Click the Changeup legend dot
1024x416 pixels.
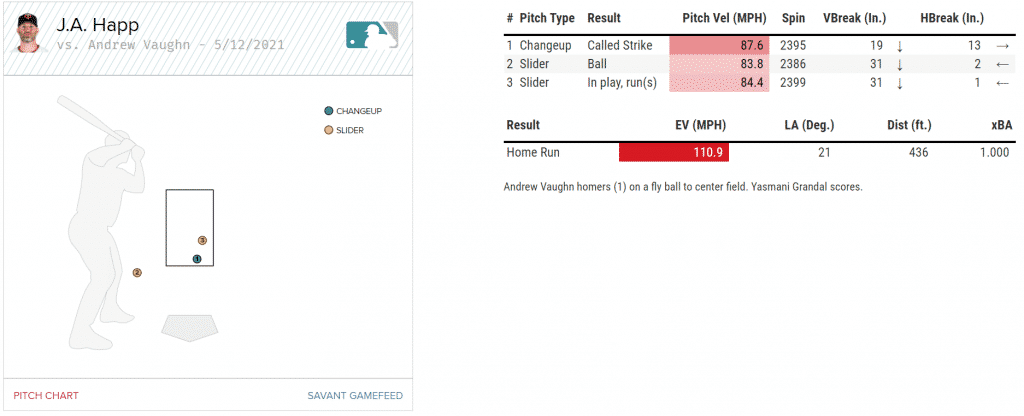click(x=329, y=111)
